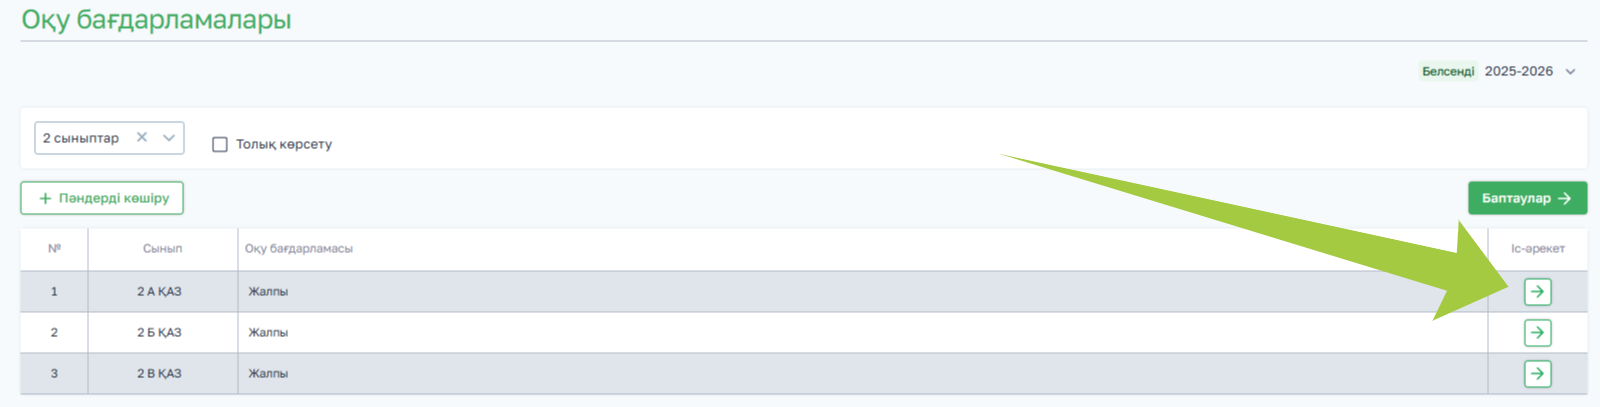Select the 2 Б ҚАЗ class cell
This screenshot has height=407, width=1600.
(x=159, y=333)
